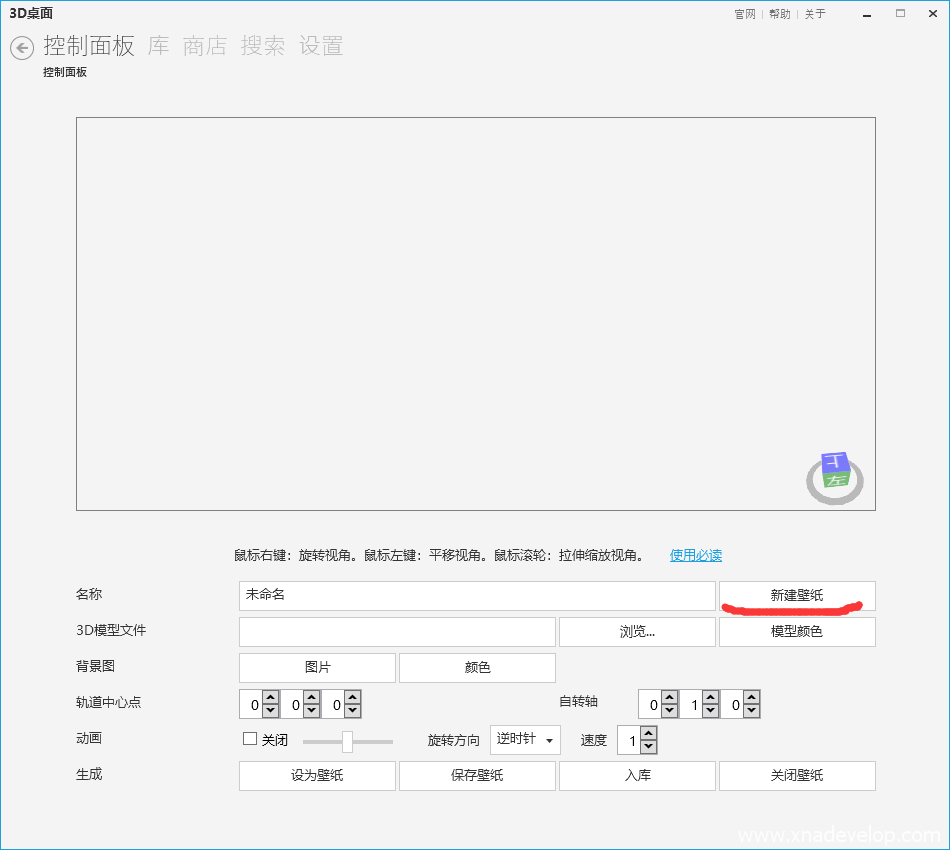Image resolution: width=950 pixels, height=850 pixels.
Task: Click the animation speed slider handle
Action: pos(347,741)
